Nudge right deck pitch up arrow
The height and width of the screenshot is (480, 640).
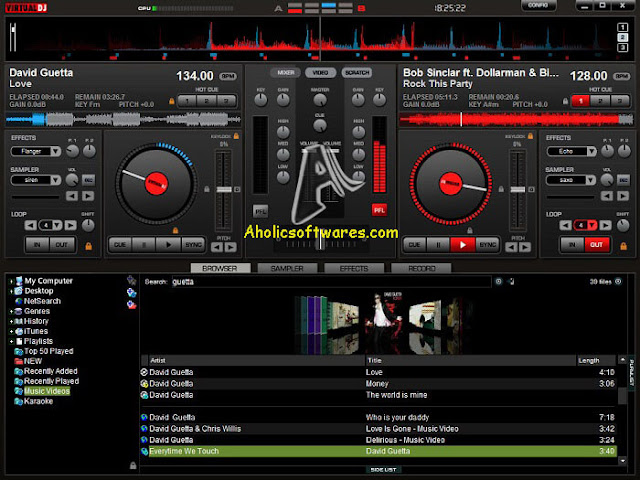(525, 247)
